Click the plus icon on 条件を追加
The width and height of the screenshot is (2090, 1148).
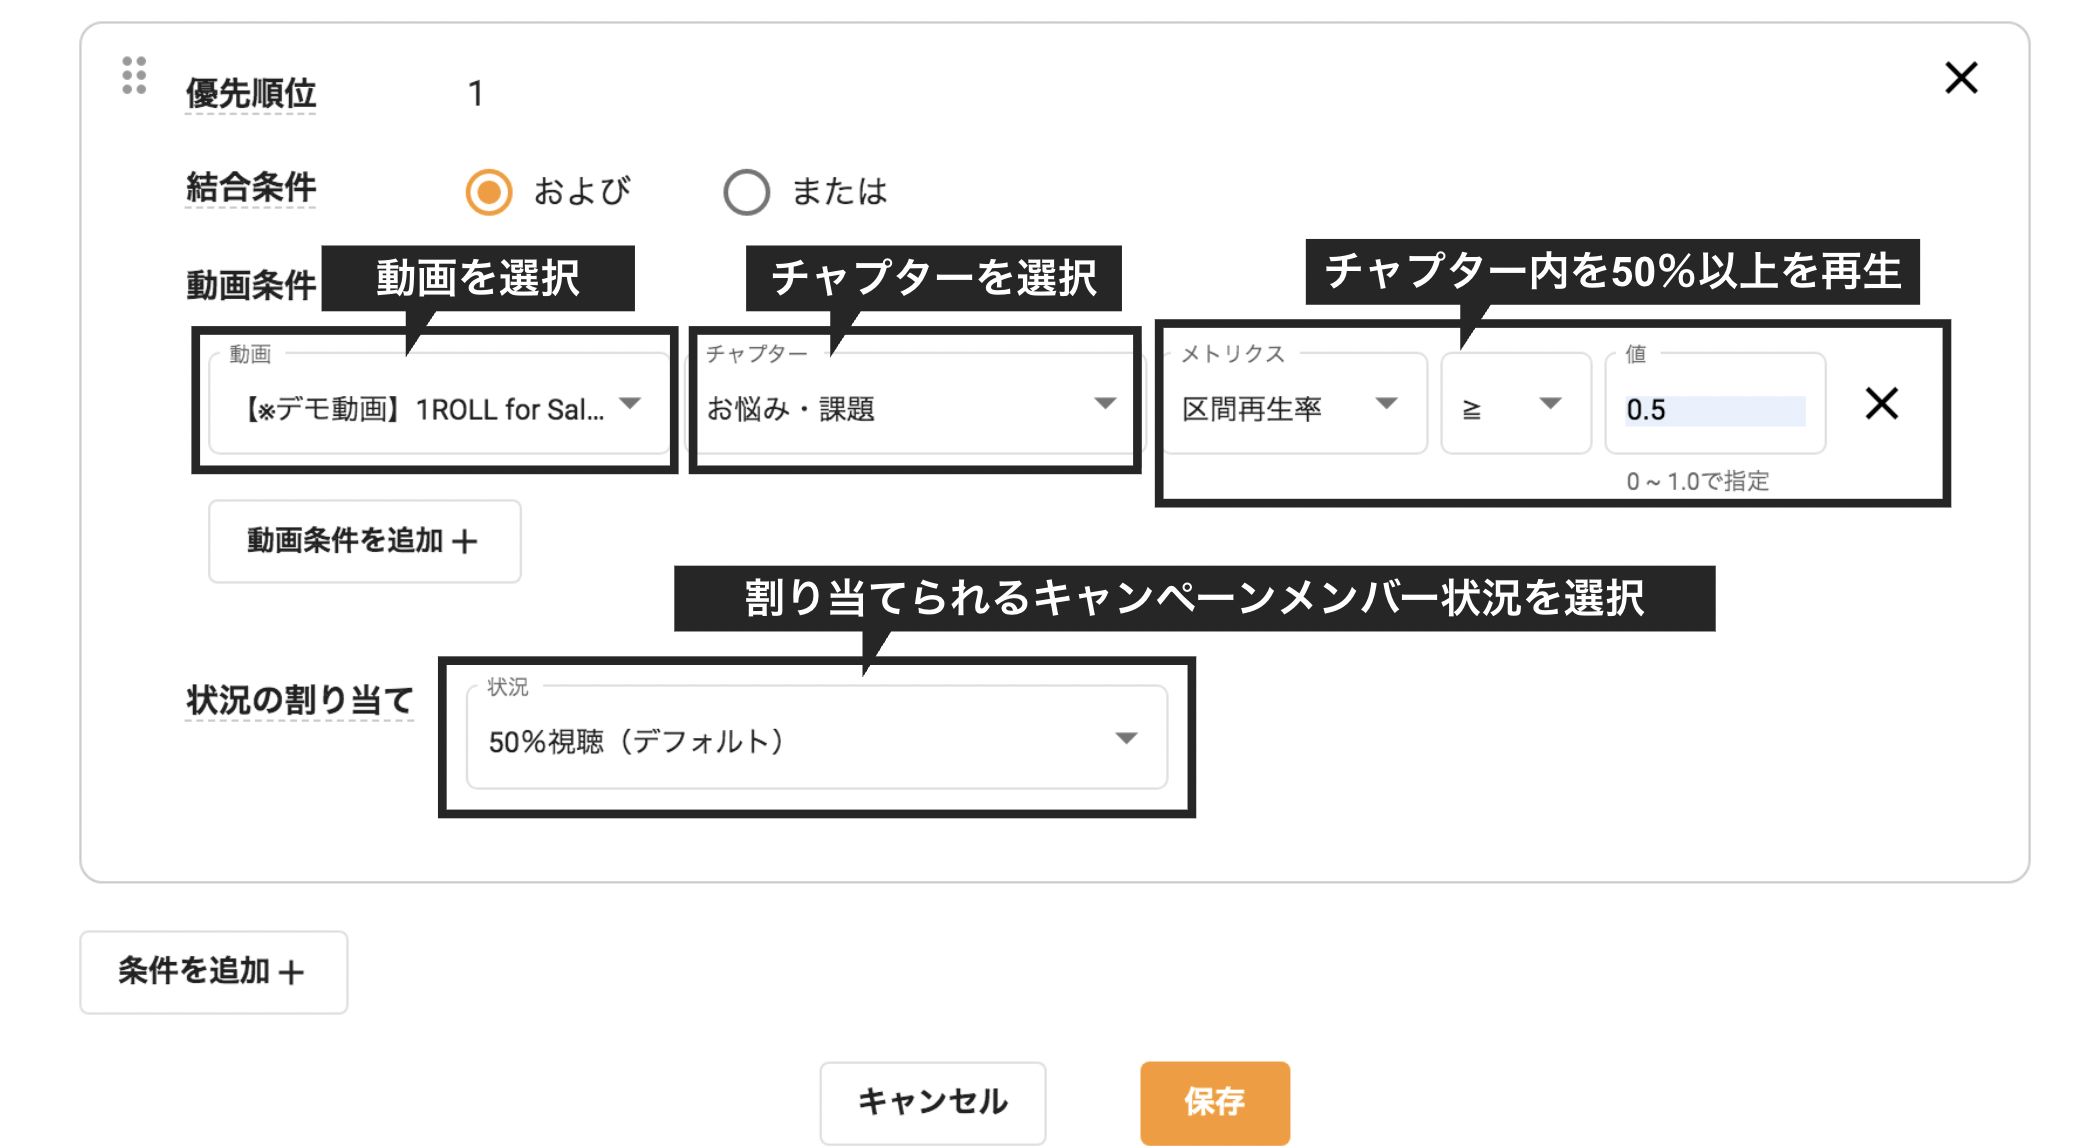click(x=292, y=971)
